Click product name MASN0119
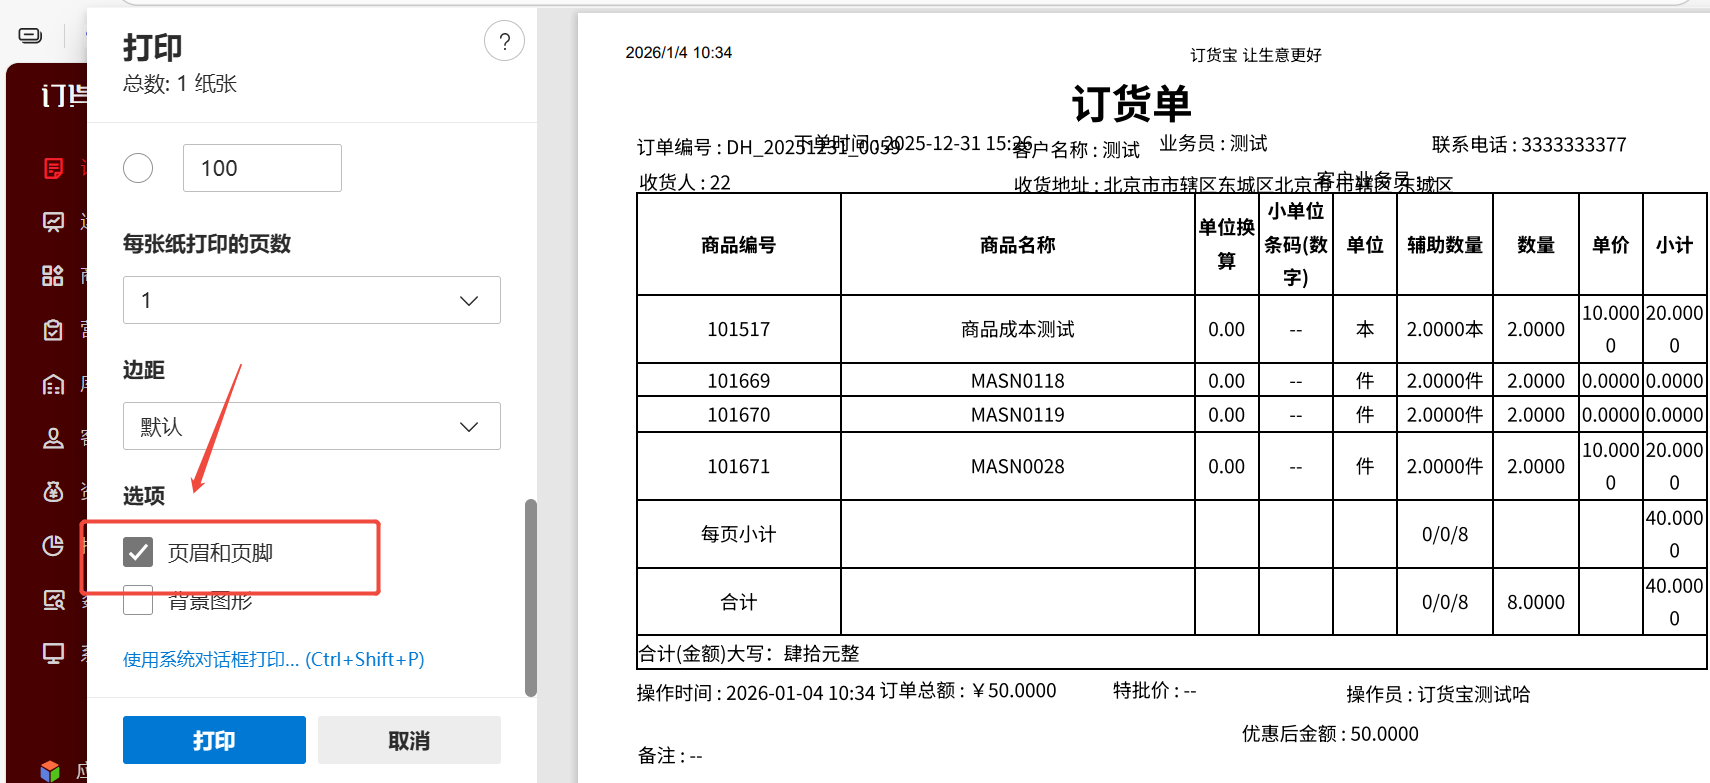 click(x=1018, y=415)
